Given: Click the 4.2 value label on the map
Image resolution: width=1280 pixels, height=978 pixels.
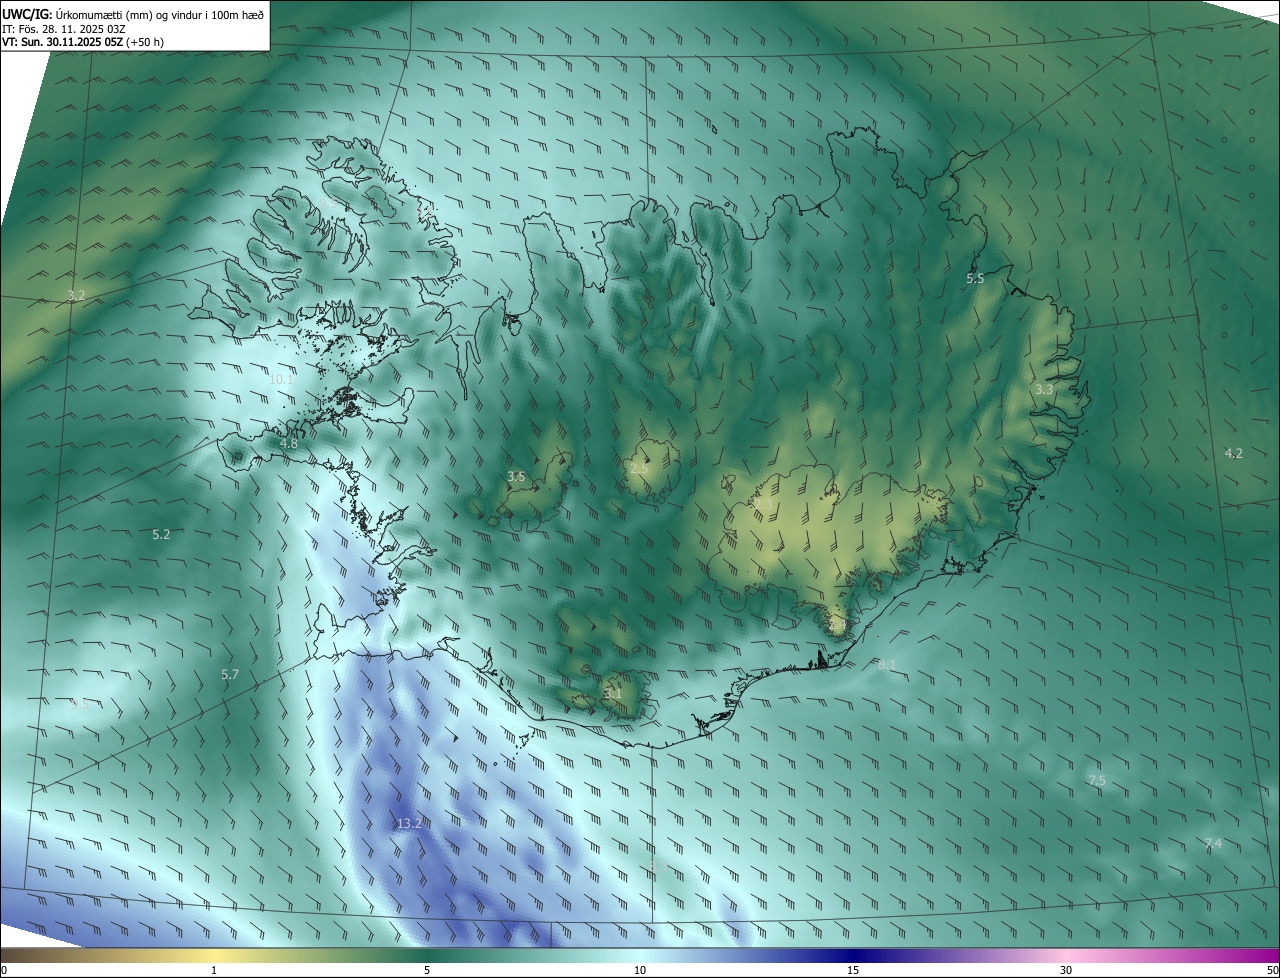Looking at the screenshot, I should pos(1234,454).
